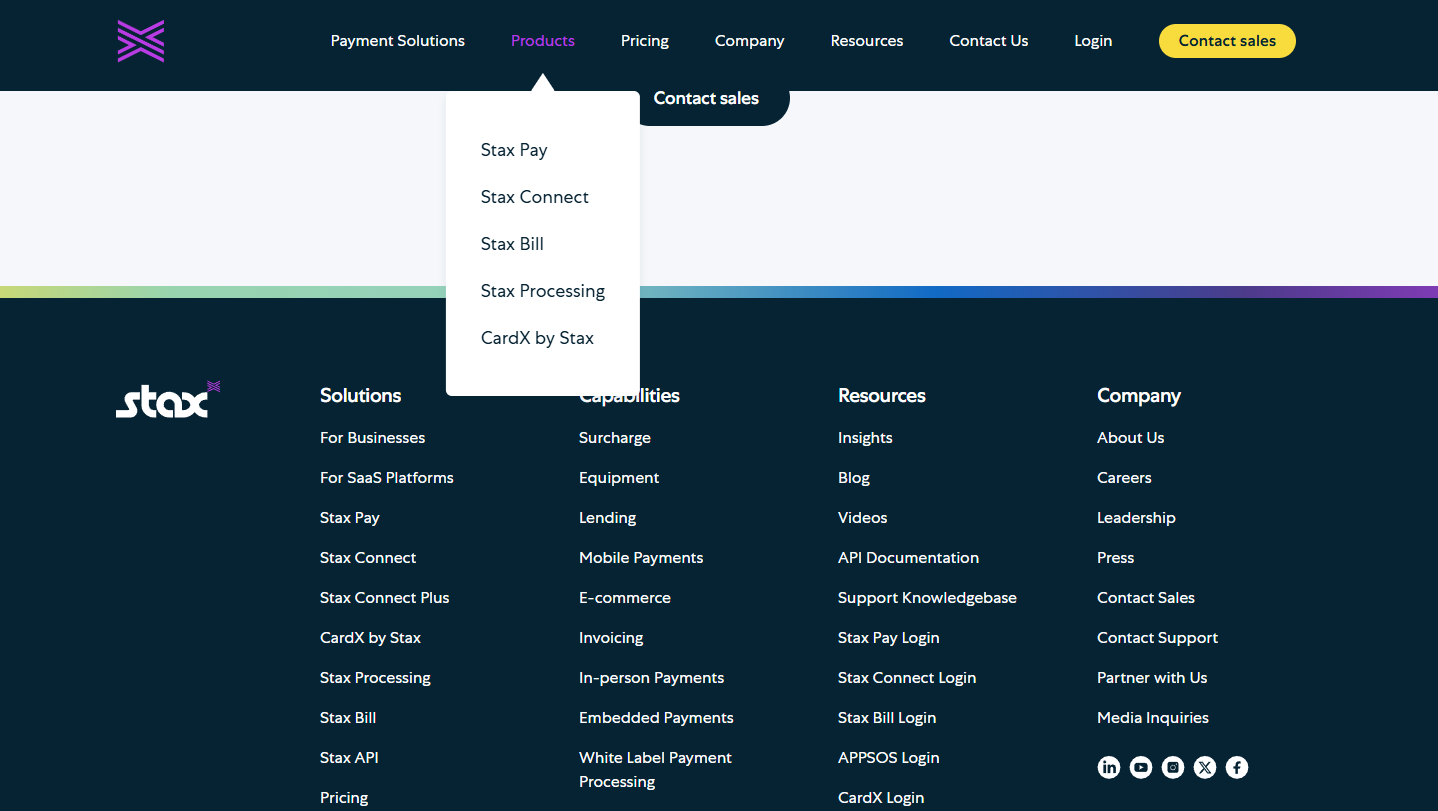The image size is (1438, 811).
Task: Expand the Payment Solutions navigation dropdown
Action: (397, 41)
